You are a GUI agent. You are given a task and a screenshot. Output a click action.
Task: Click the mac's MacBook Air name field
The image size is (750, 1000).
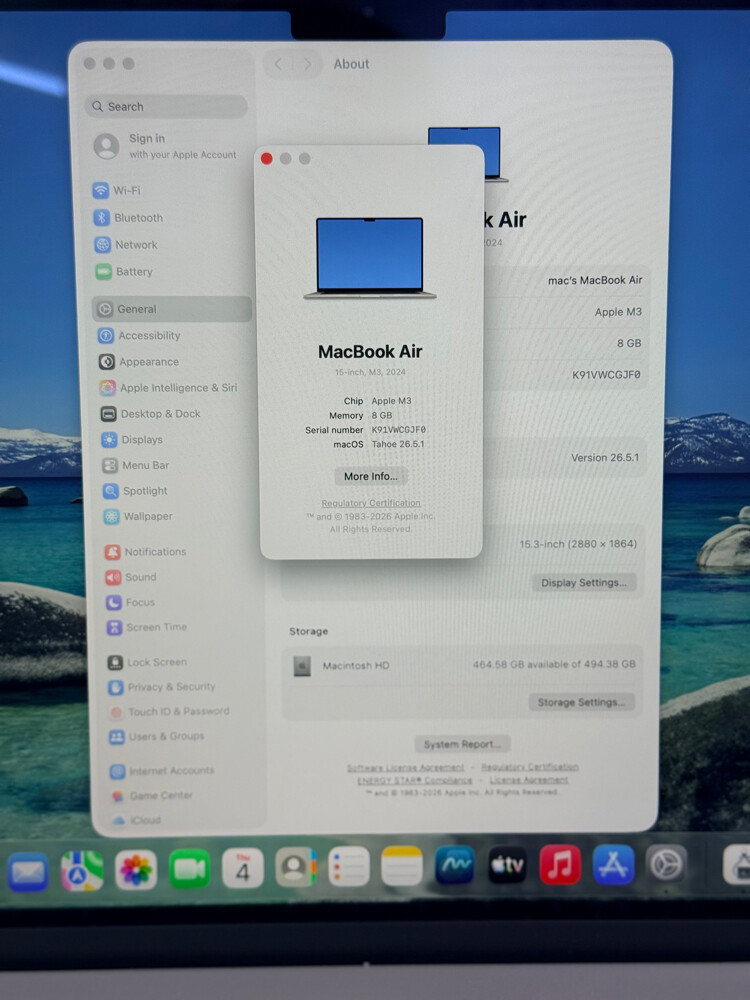(595, 280)
